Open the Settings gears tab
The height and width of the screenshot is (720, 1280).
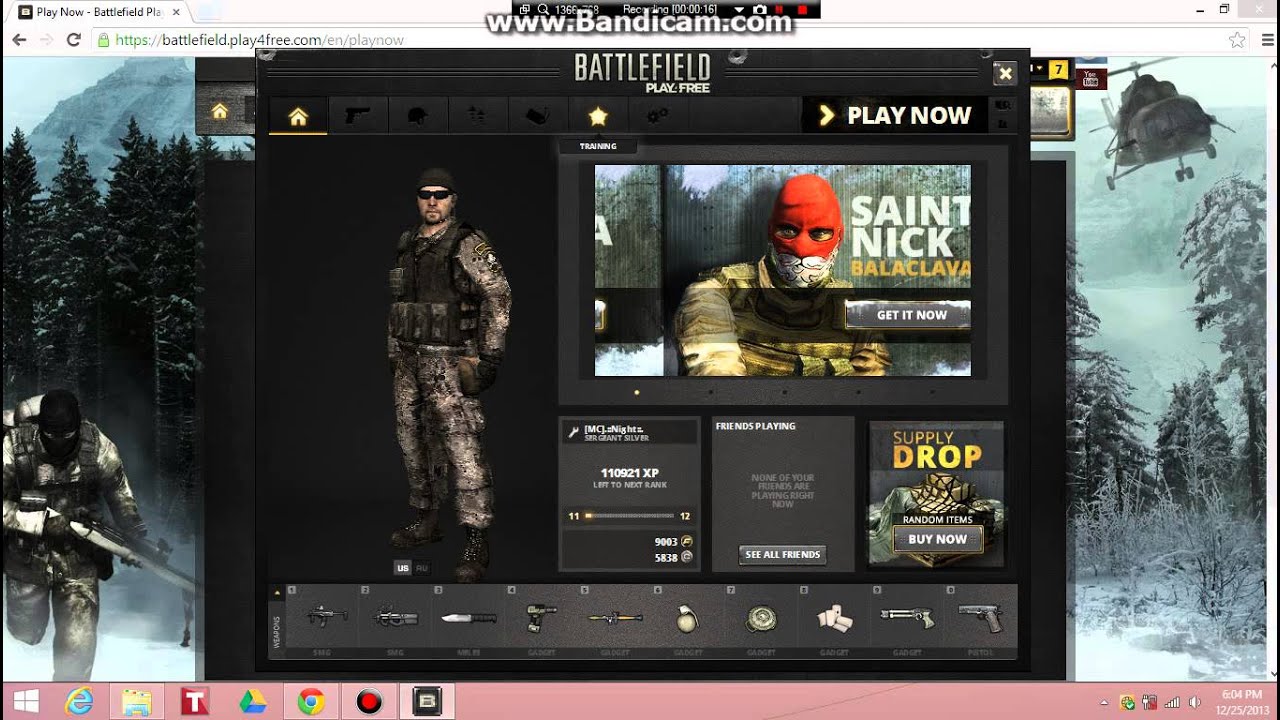tap(657, 116)
